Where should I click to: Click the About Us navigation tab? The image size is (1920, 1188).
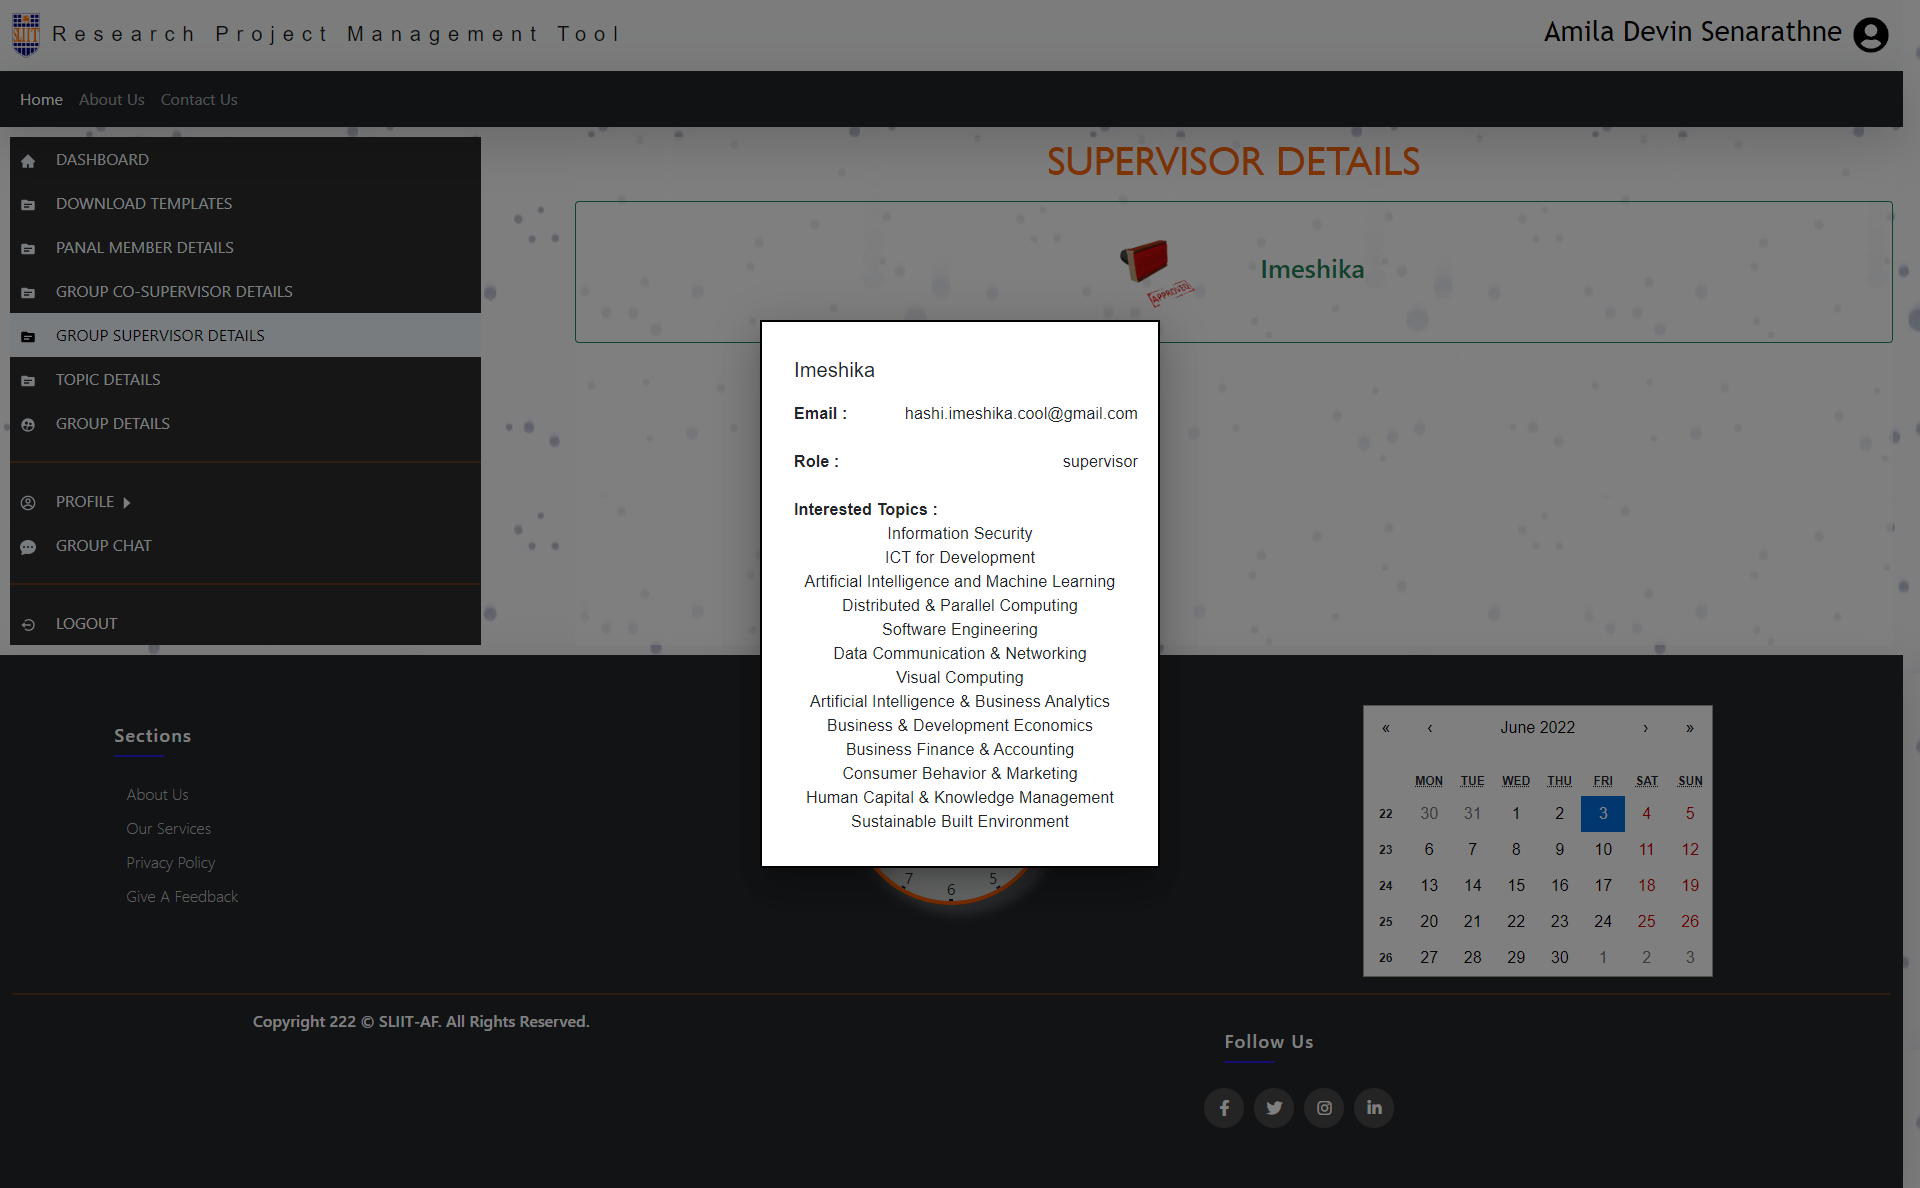point(112,99)
